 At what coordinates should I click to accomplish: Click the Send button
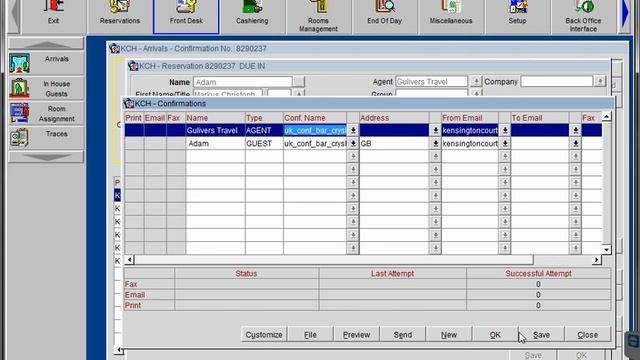pos(403,335)
